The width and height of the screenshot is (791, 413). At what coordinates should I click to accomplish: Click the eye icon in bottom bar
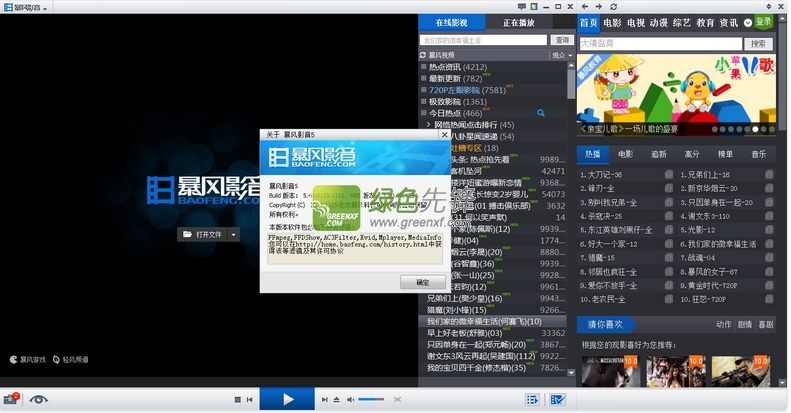coord(38,399)
